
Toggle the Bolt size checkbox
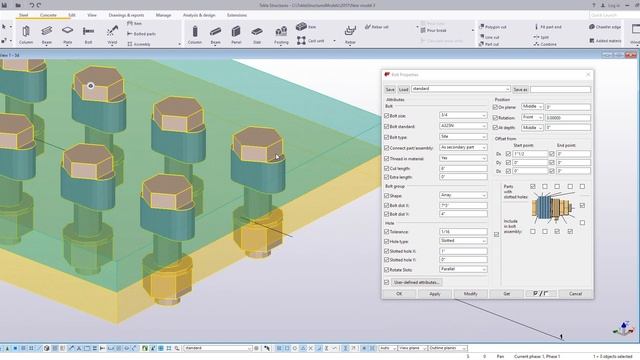pos(387,116)
